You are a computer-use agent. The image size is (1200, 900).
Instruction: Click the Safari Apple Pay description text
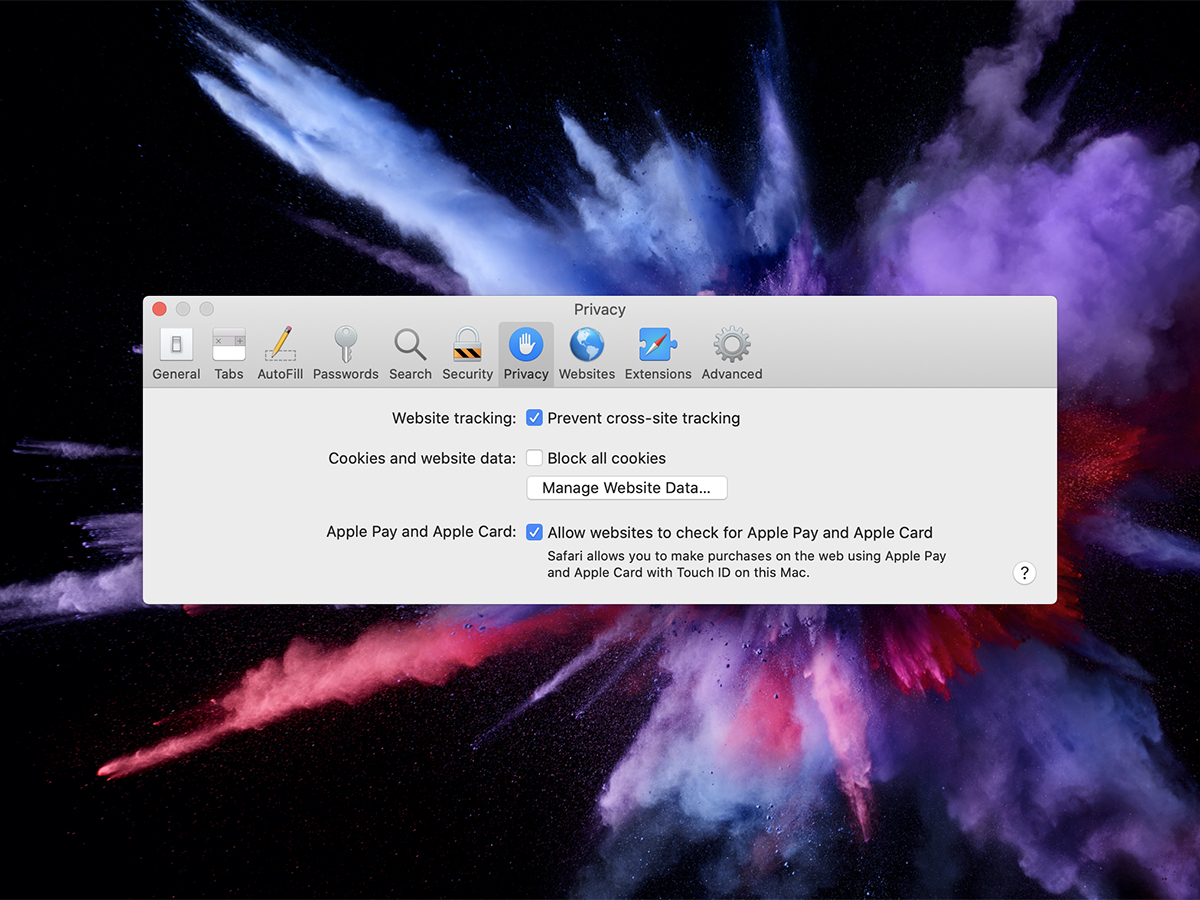[x=746, y=564]
